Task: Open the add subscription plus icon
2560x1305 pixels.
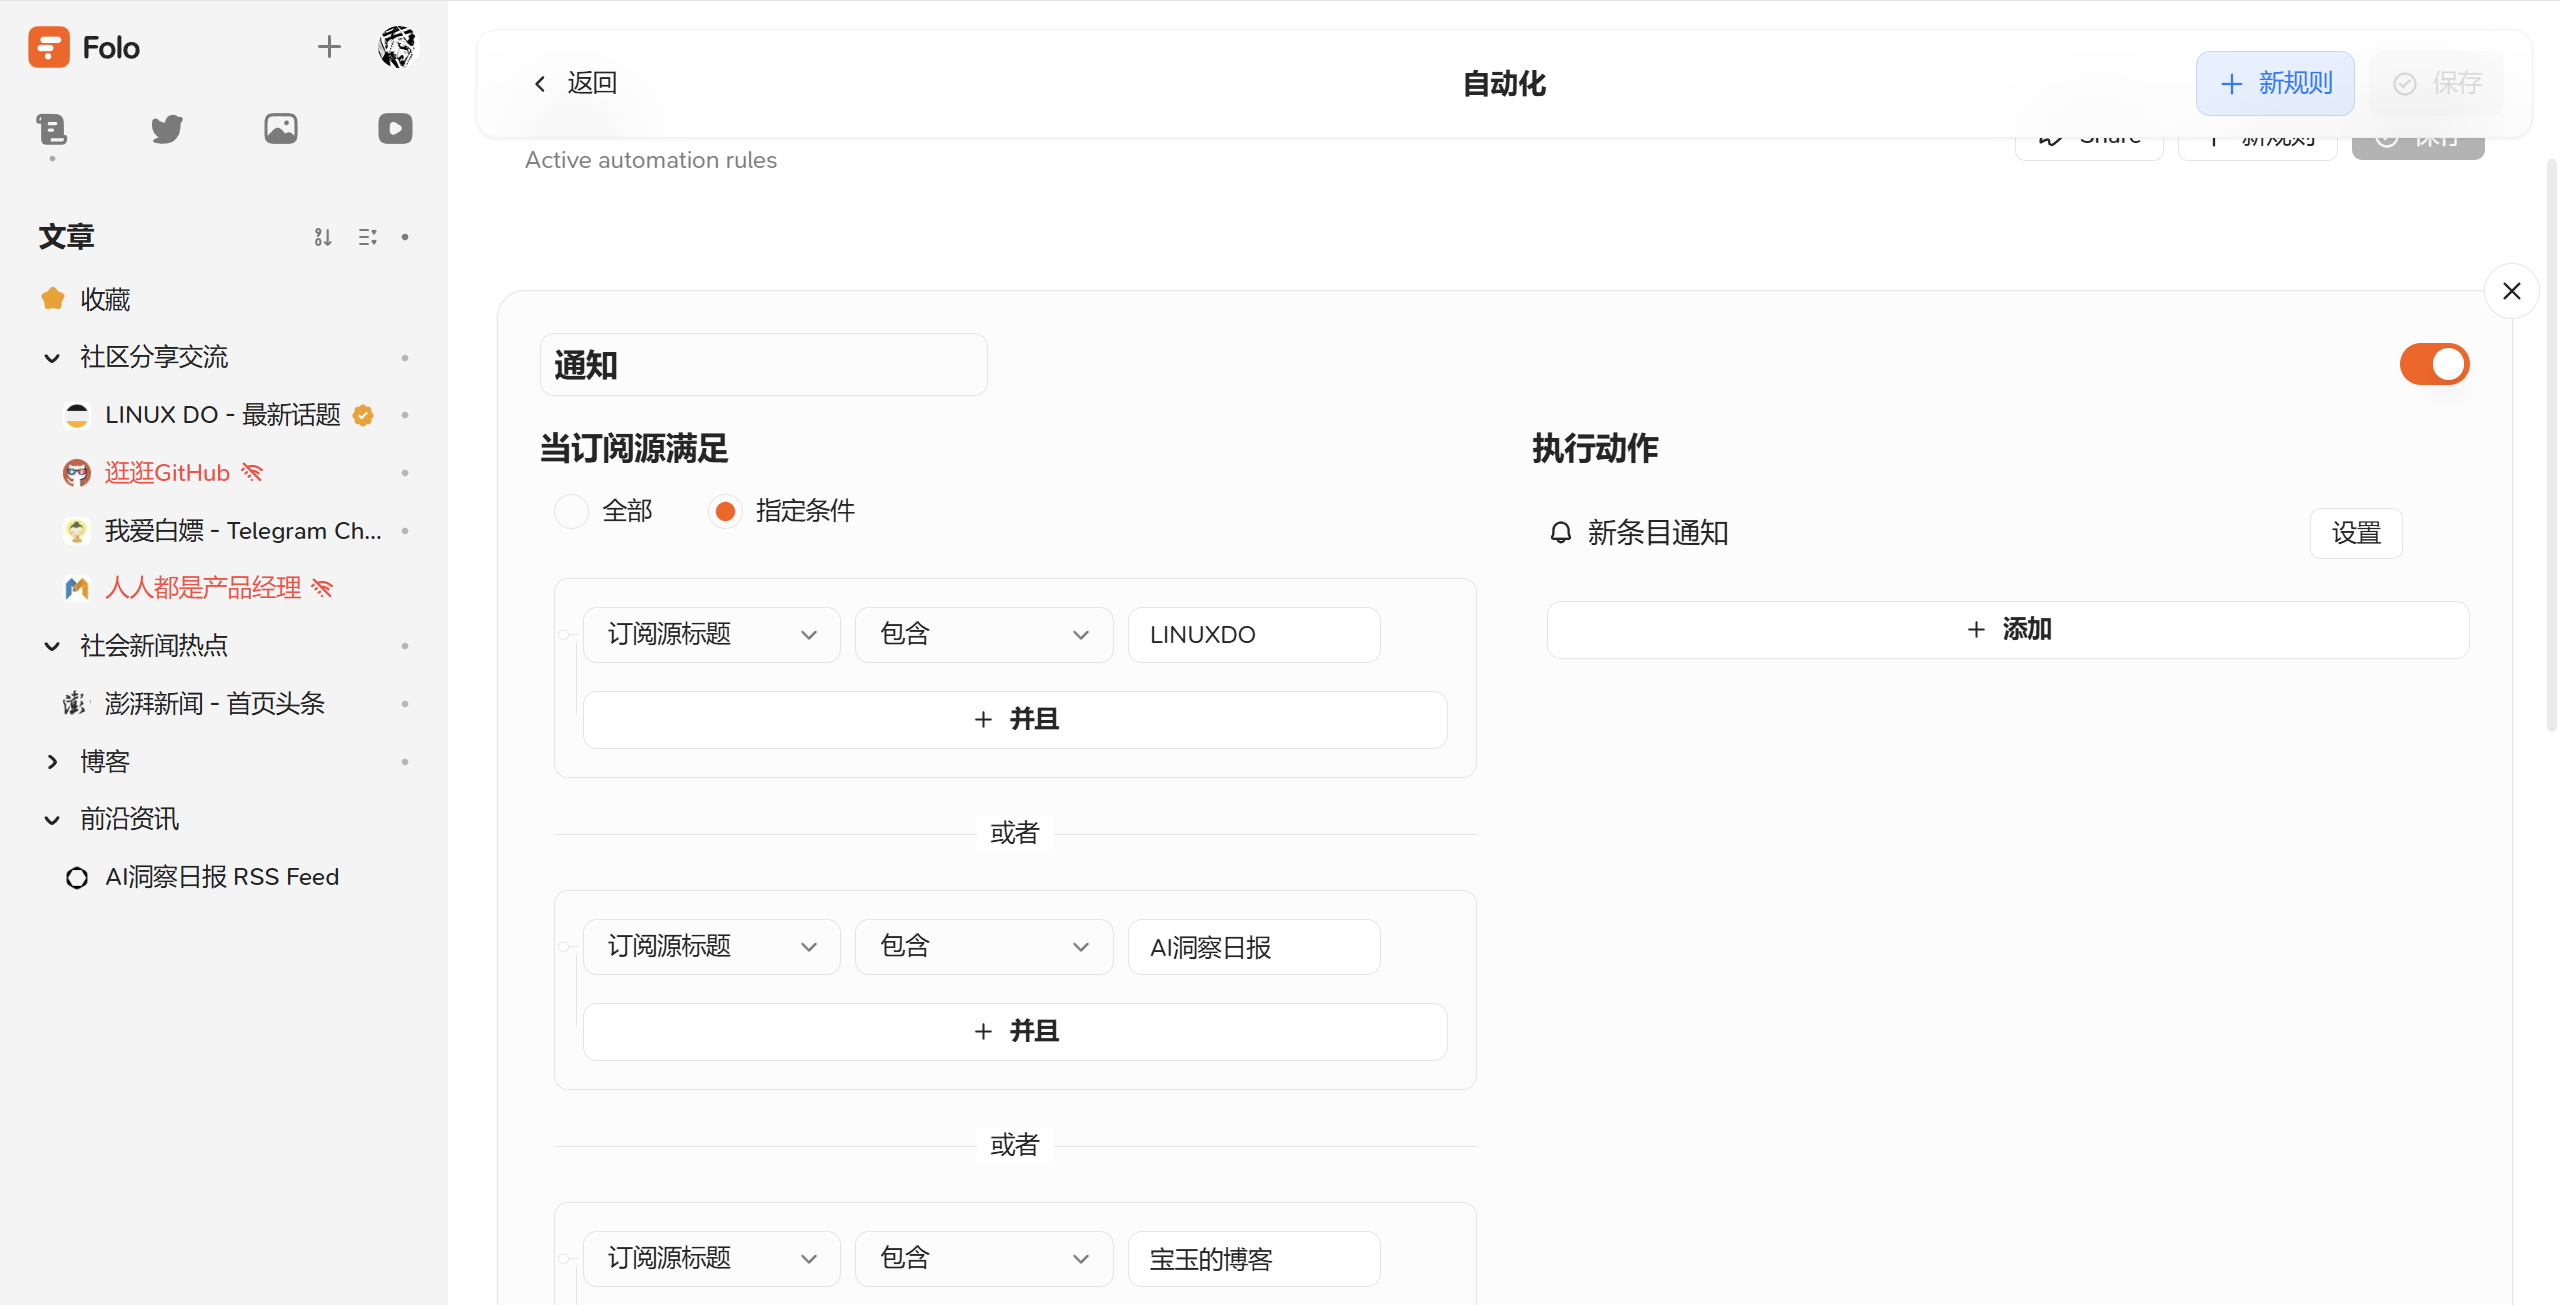Action: point(329,47)
